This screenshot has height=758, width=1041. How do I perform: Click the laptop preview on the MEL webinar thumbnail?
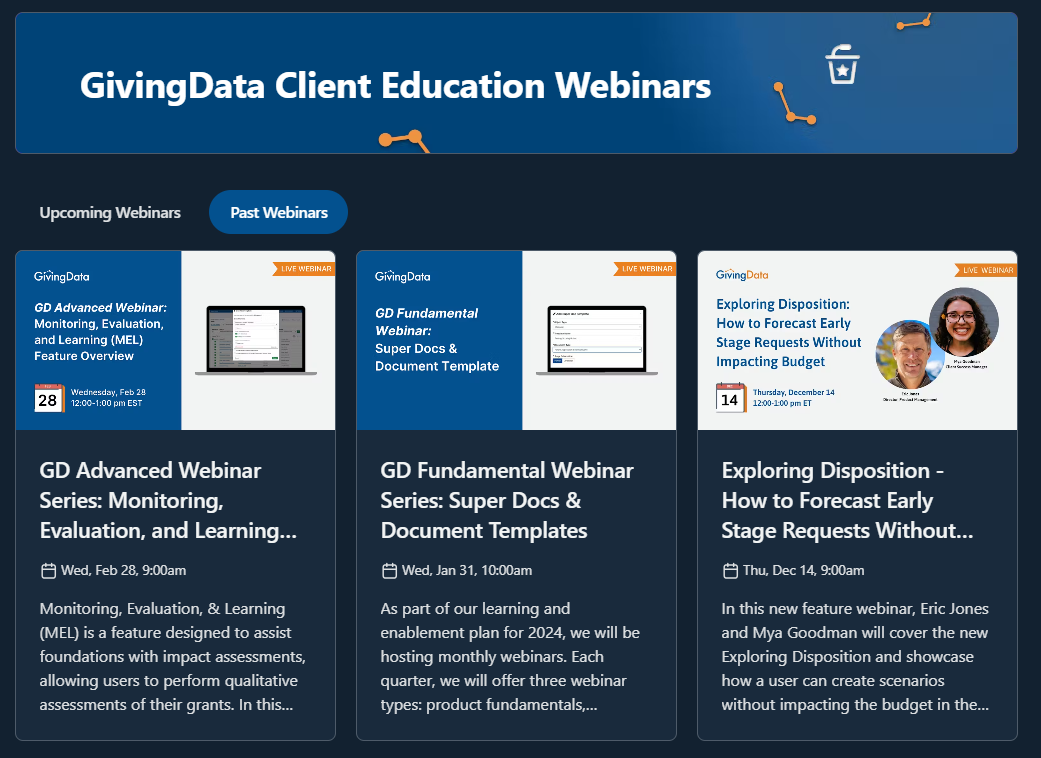(257, 340)
